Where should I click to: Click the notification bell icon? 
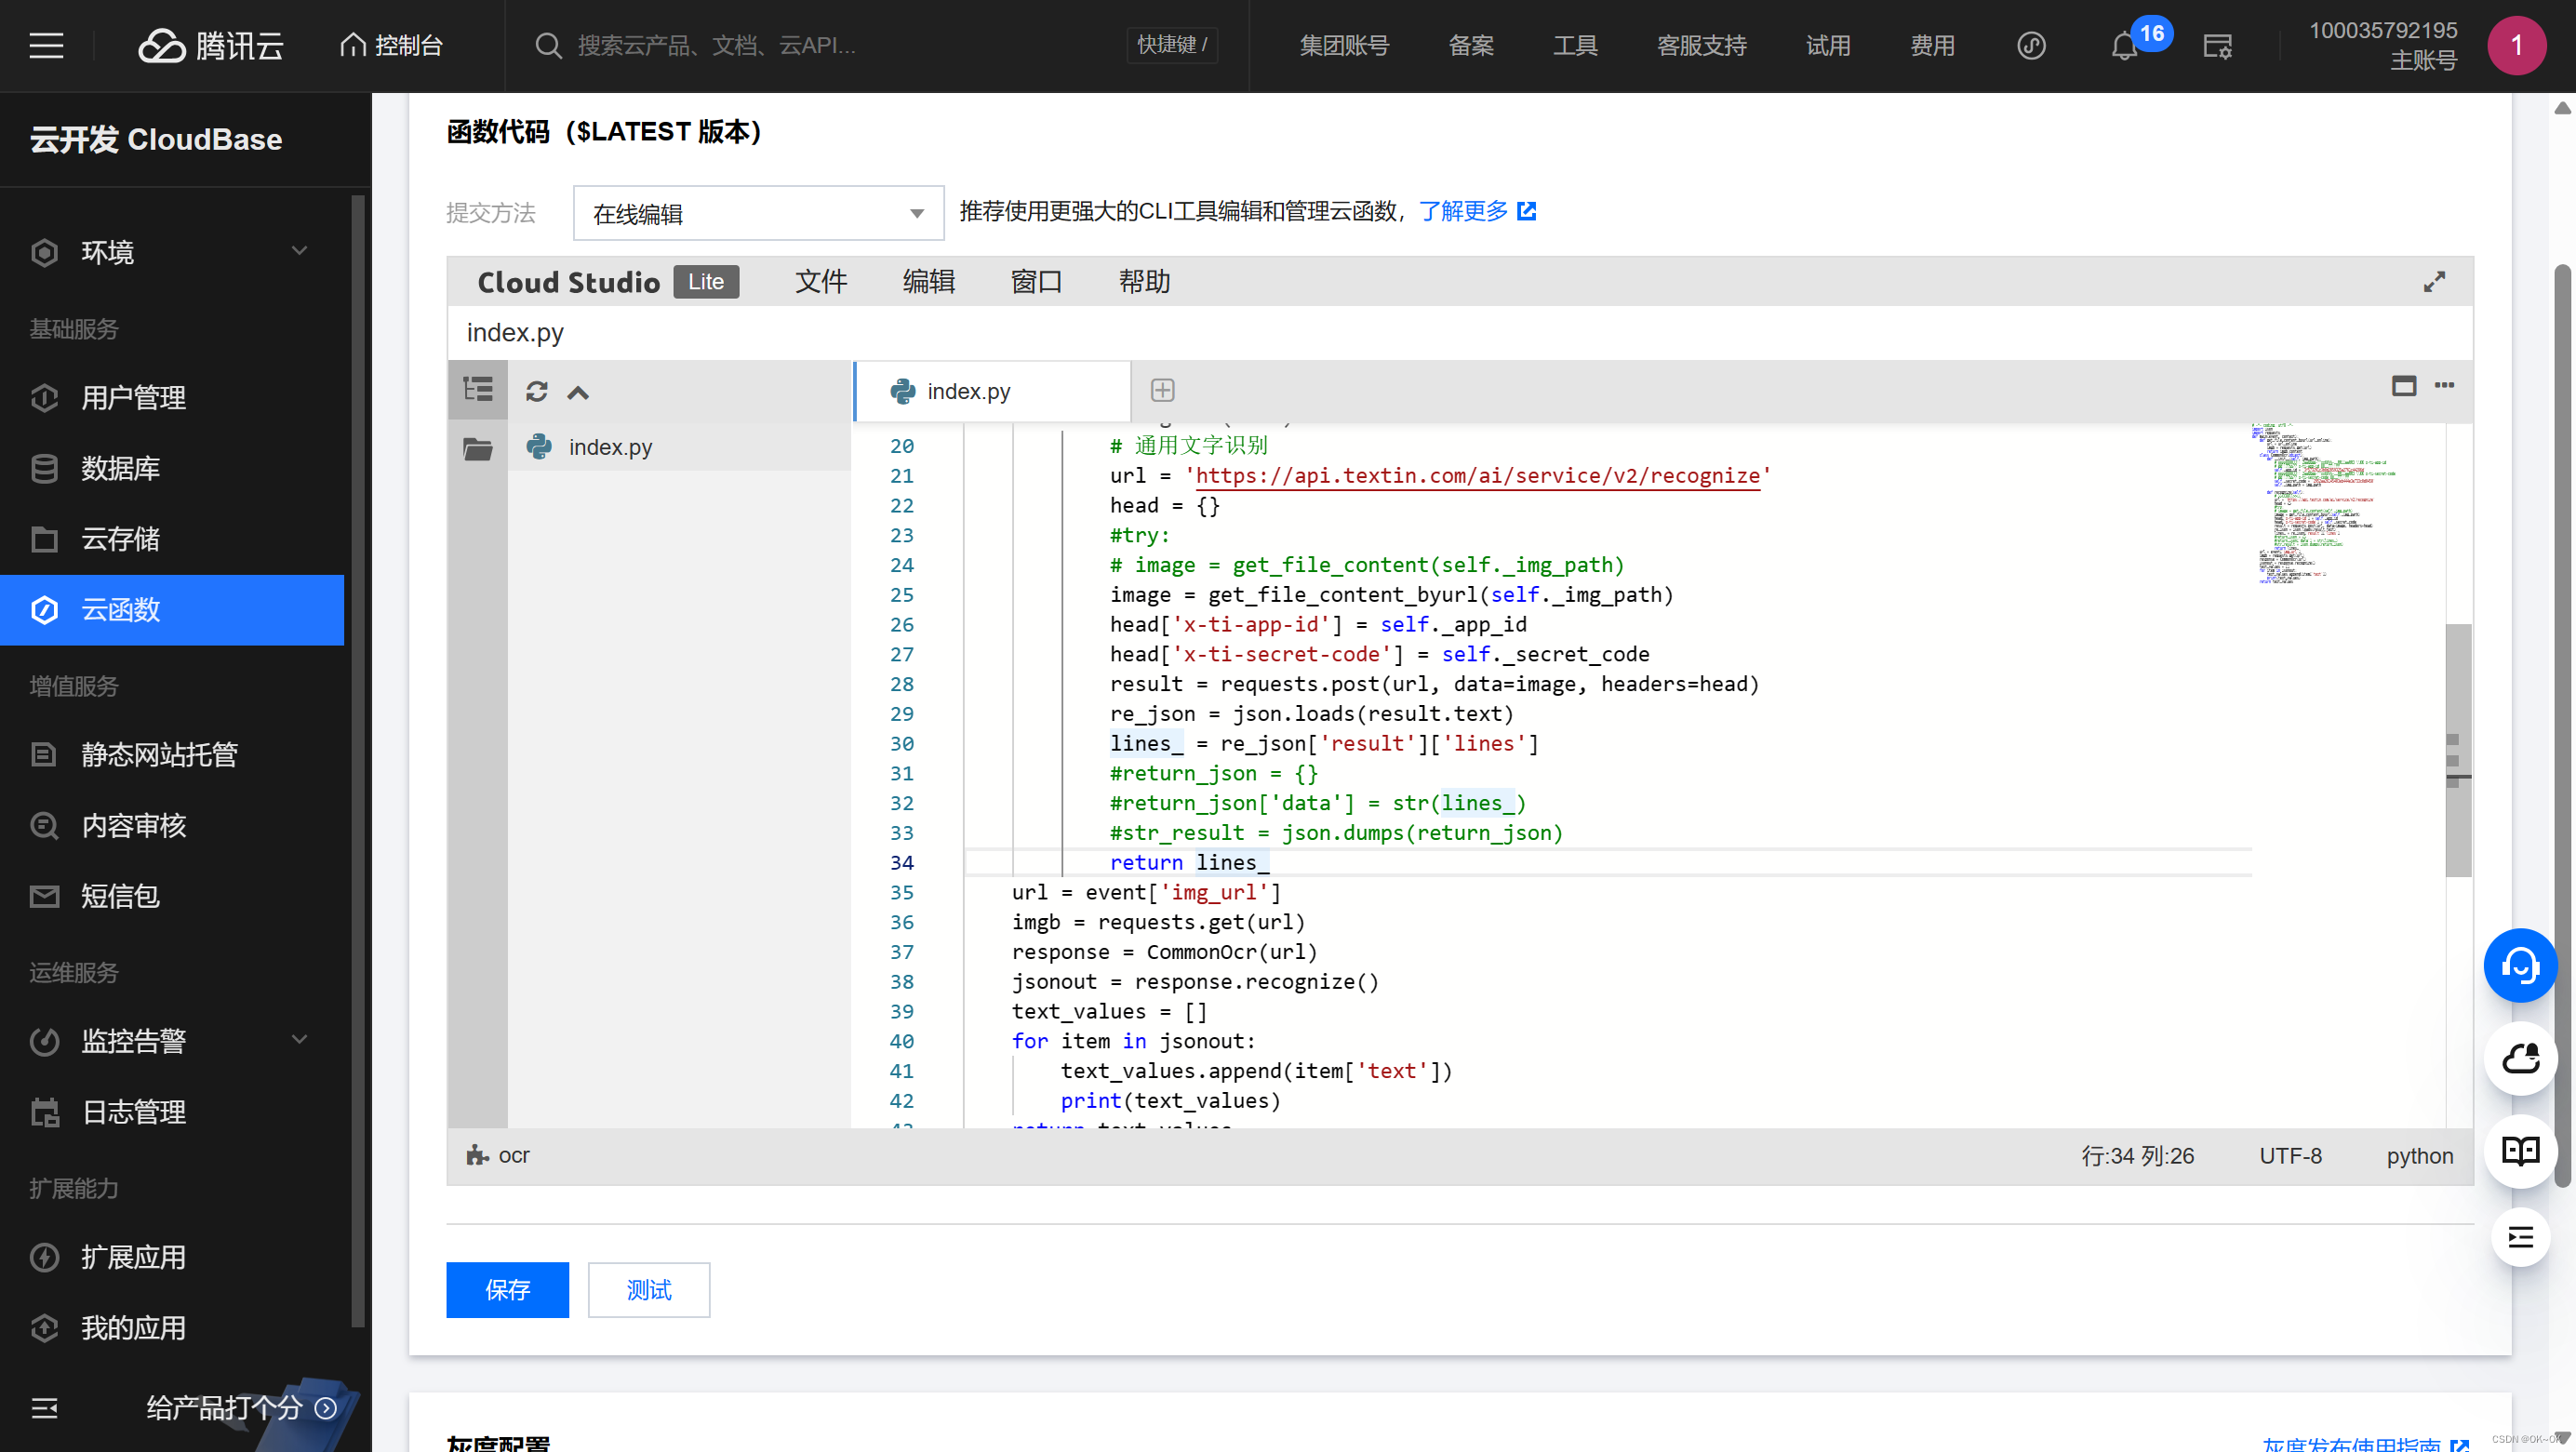(2123, 46)
